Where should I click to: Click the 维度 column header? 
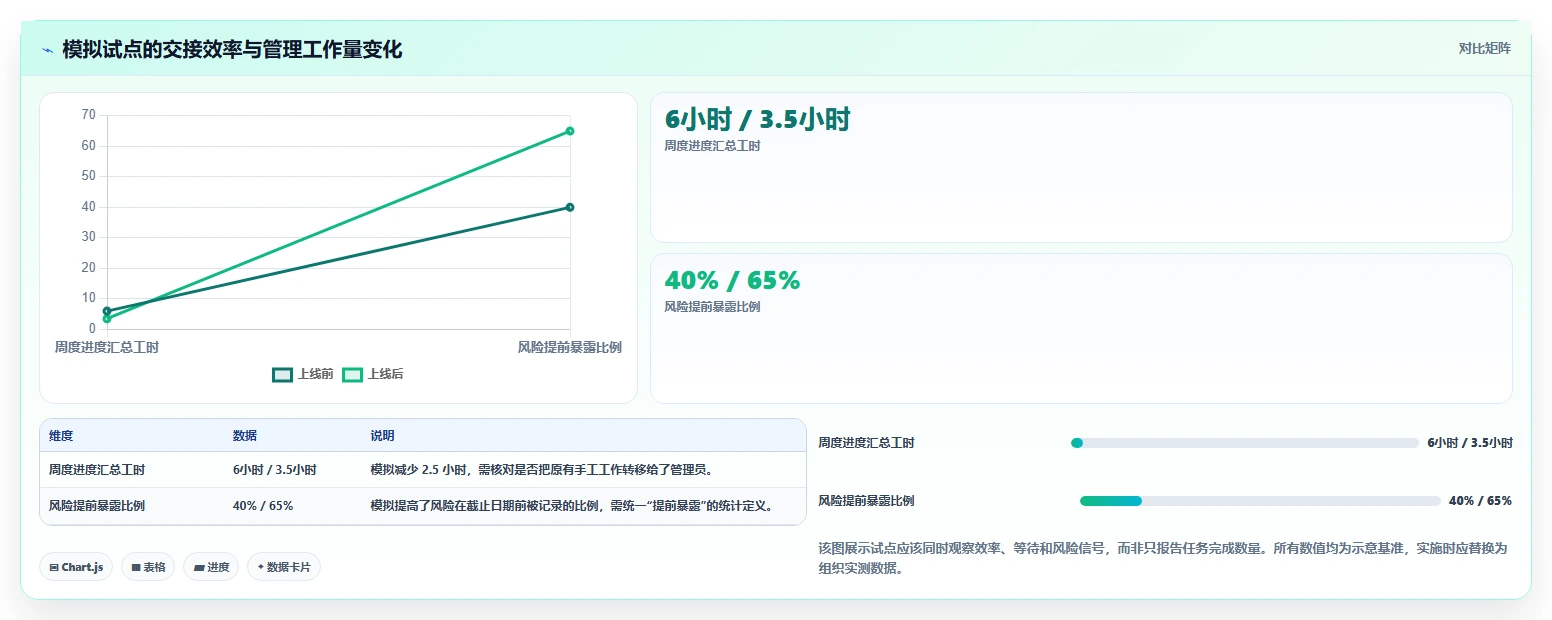click(x=61, y=436)
